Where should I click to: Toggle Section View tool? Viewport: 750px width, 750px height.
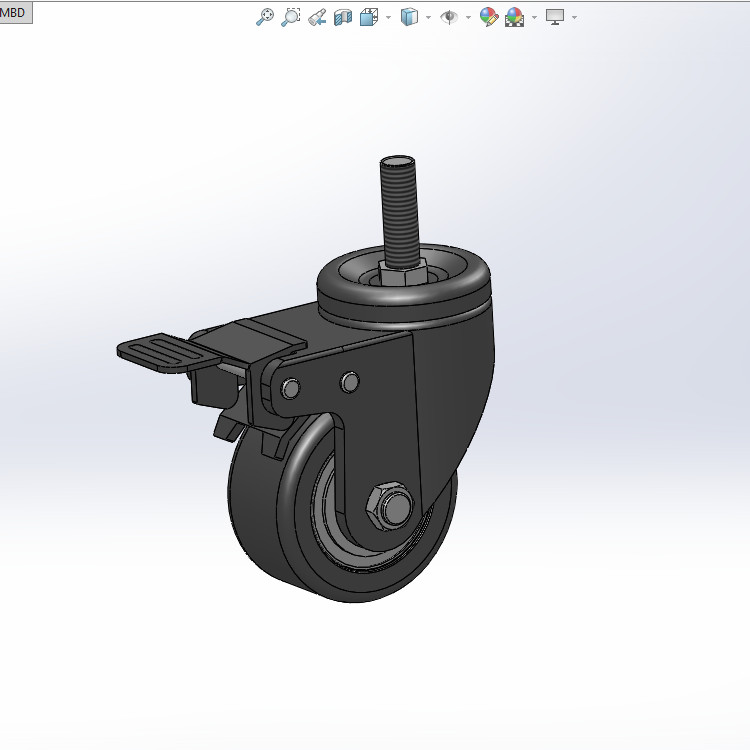pos(343,17)
